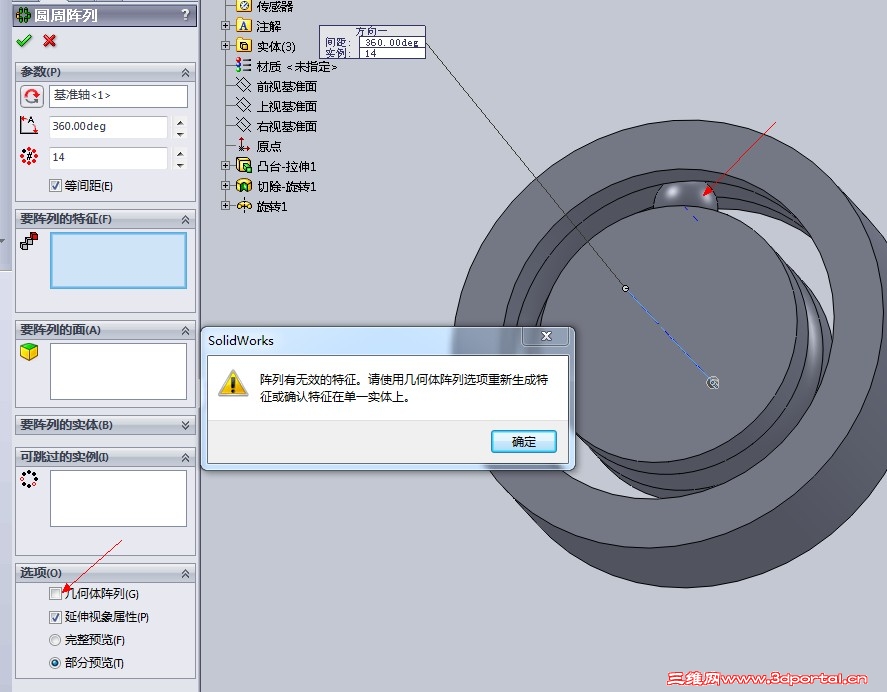Screen dimensions: 887x692
Task: Click the instances-to-skip dotted circle icon
Action: pos(29,479)
